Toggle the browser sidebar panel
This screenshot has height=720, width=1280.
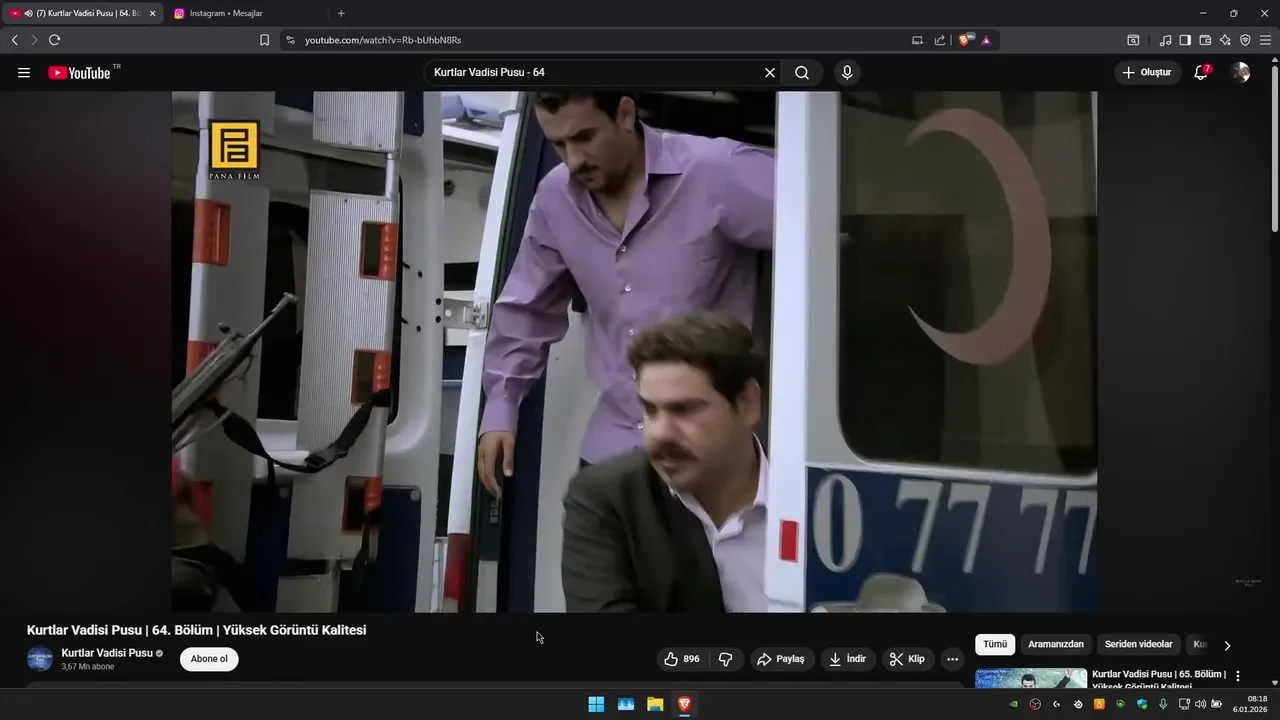(1185, 40)
